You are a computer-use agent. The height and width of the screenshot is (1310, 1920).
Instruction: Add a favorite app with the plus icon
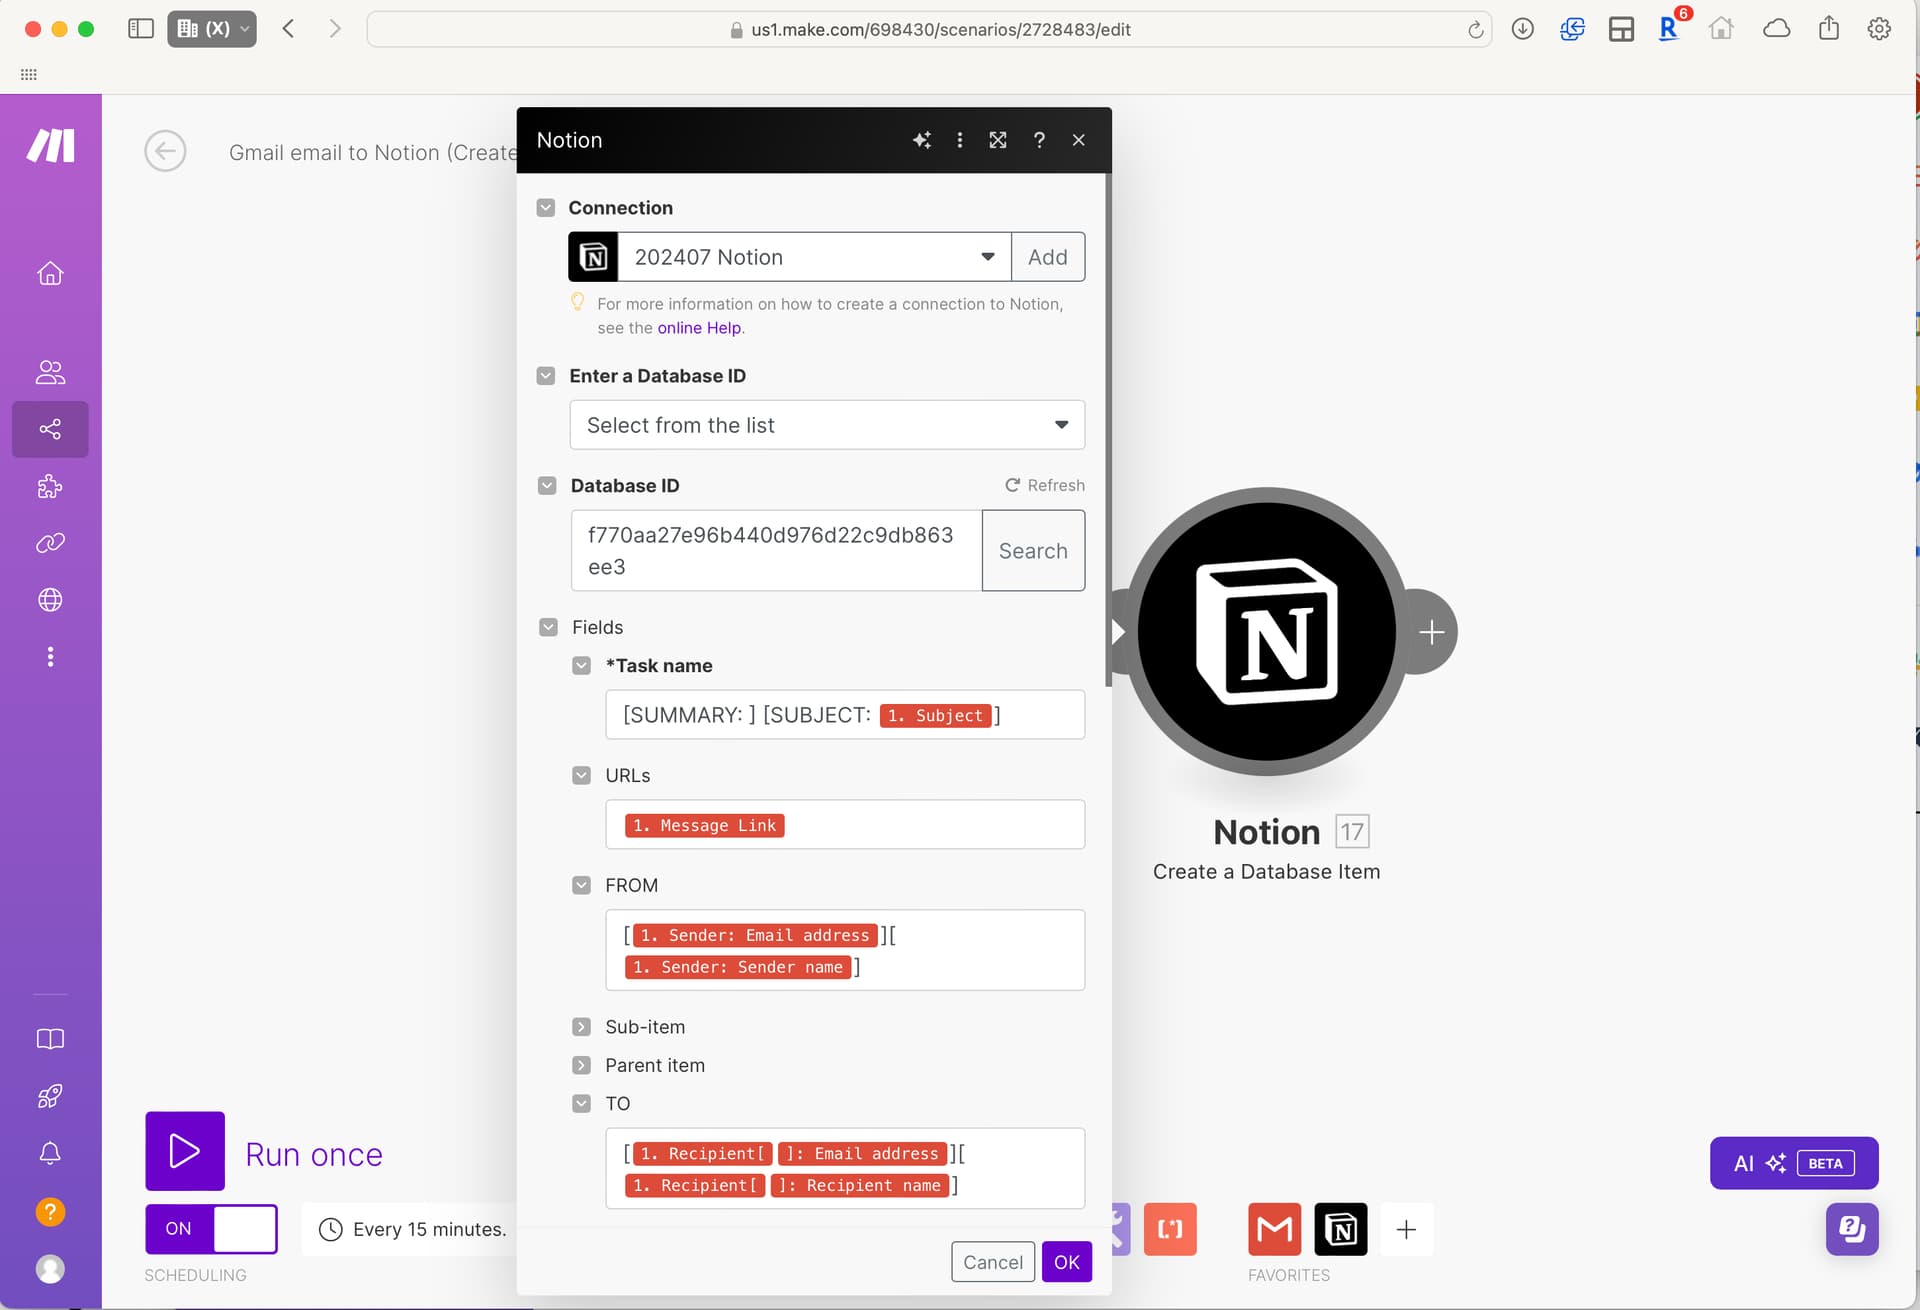click(1406, 1229)
